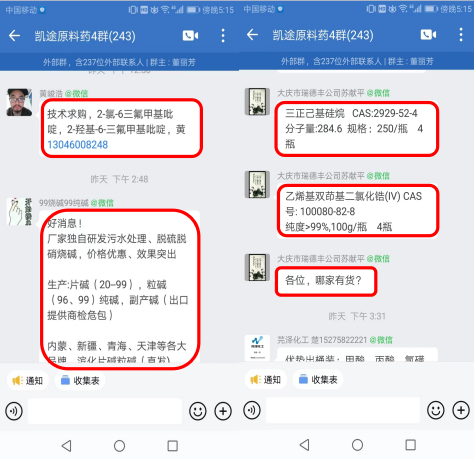
Task: Open three-dot menu in left chat
Action: pos(223,35)
